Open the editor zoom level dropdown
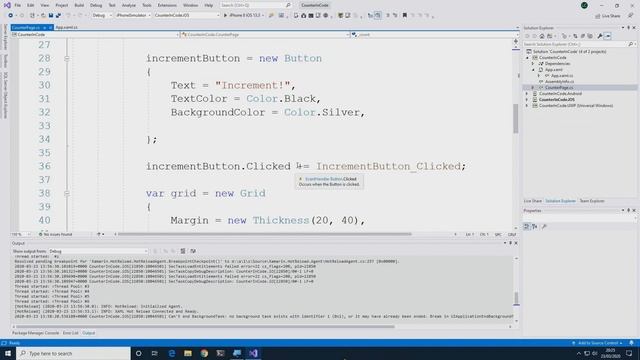The width and height of the screenshot is (640, 360). pos(21,235)
